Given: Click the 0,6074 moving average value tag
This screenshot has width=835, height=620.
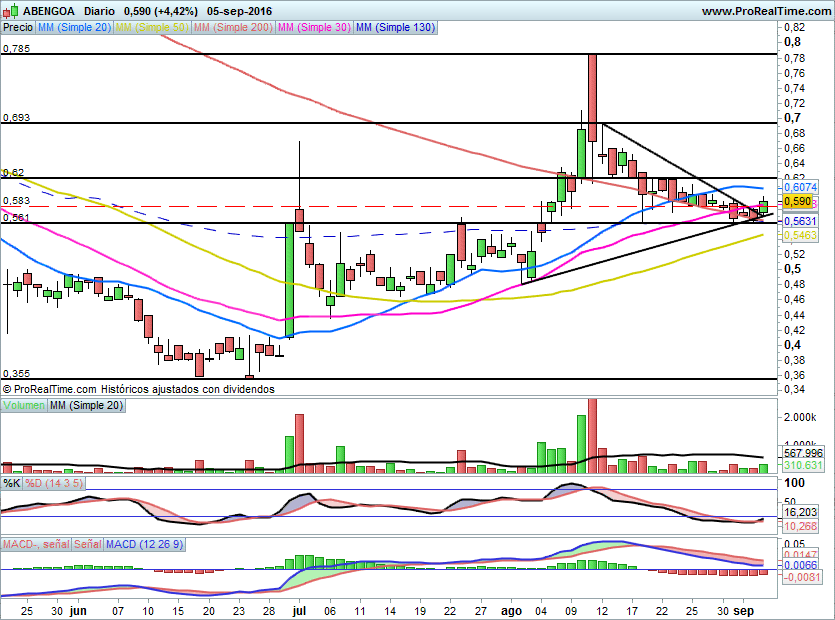Looking at the screenshot, I should tap(800, 187).
